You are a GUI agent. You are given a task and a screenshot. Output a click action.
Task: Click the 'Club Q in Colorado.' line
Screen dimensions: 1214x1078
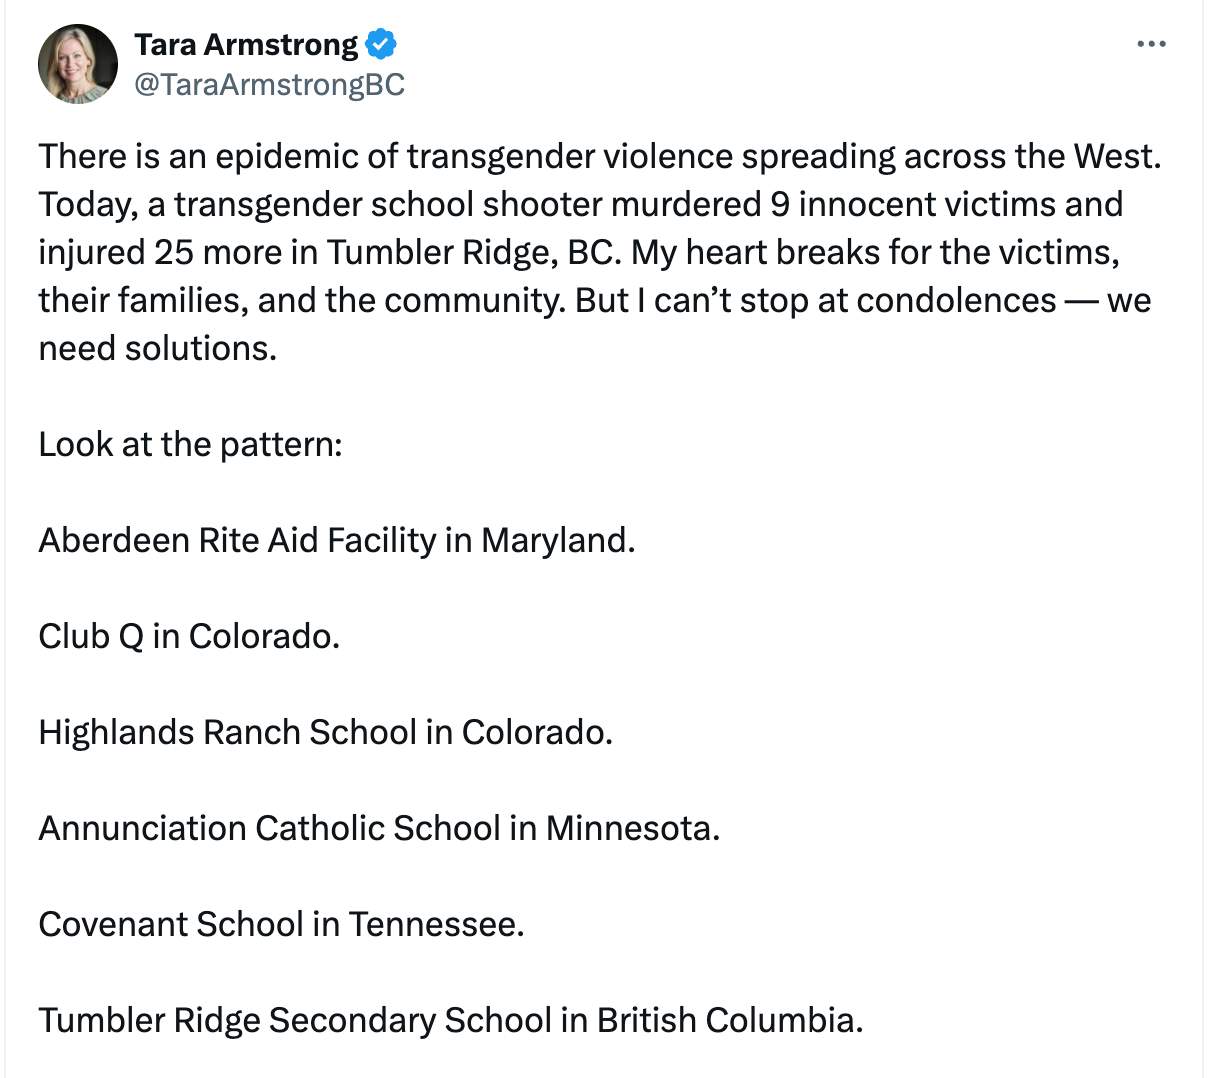[x=189, y=636]
